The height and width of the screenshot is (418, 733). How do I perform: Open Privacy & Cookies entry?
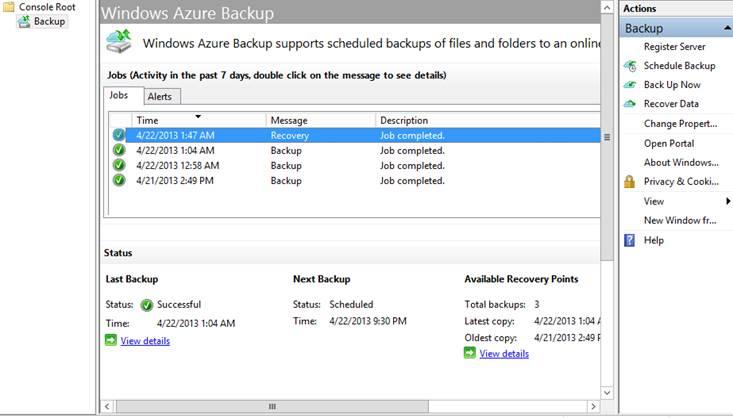click(681, 181)
